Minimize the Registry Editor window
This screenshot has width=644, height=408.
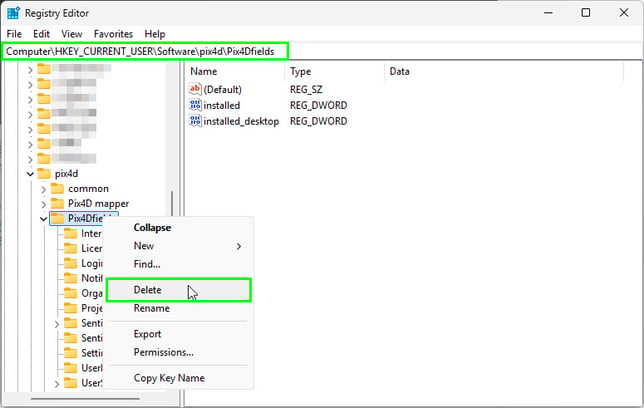(548, 13)
